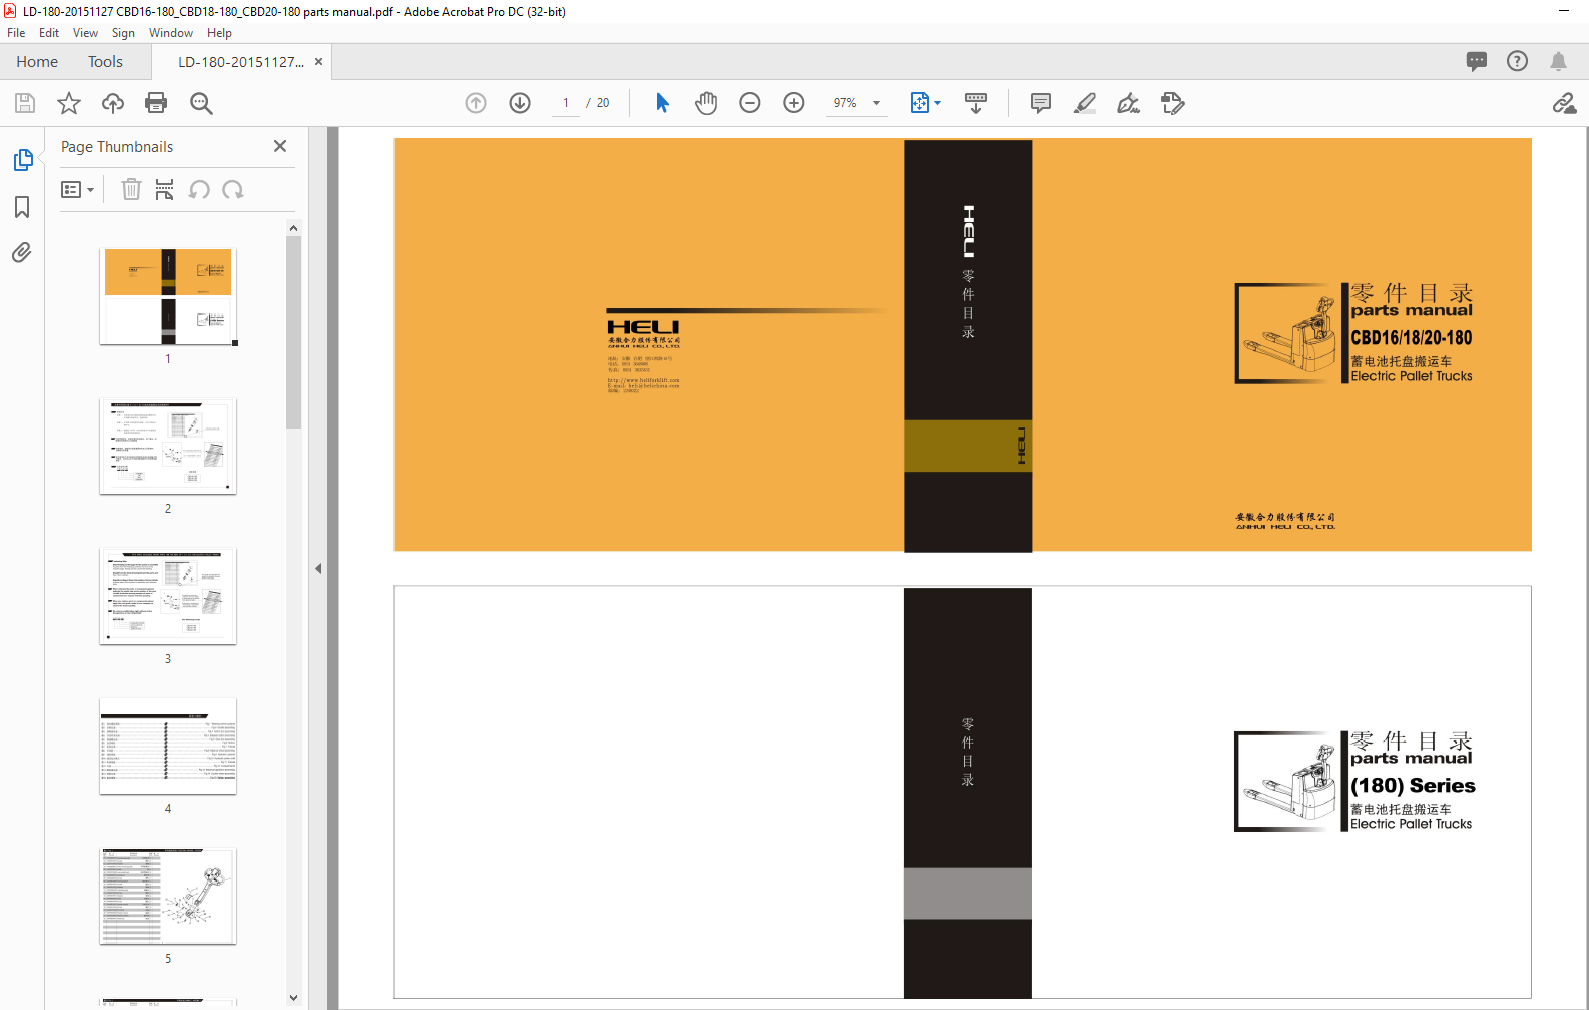
Task: Switch to the Tools tab
Action: (x=105, y=62)
